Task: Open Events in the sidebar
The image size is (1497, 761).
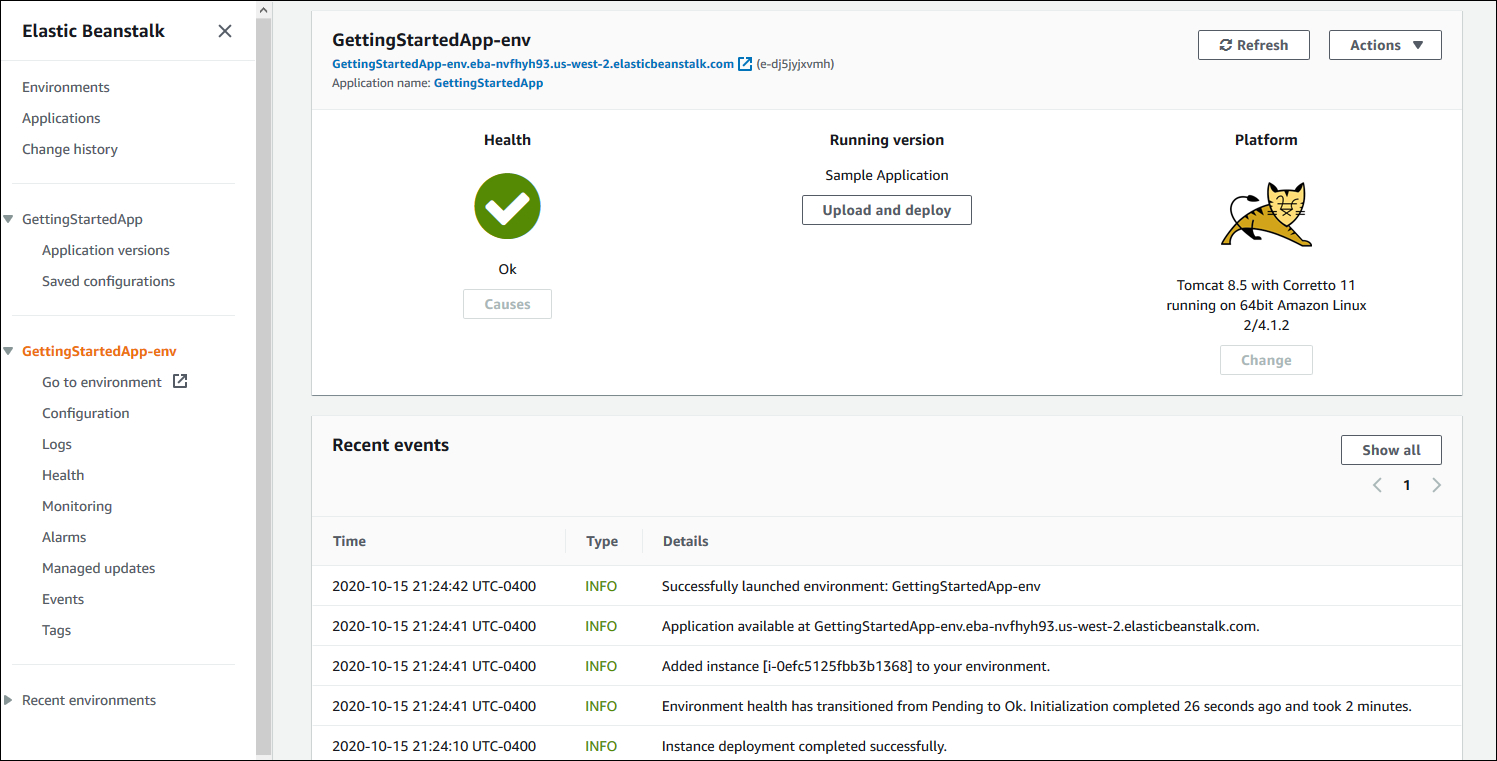Action: (63, 599)
